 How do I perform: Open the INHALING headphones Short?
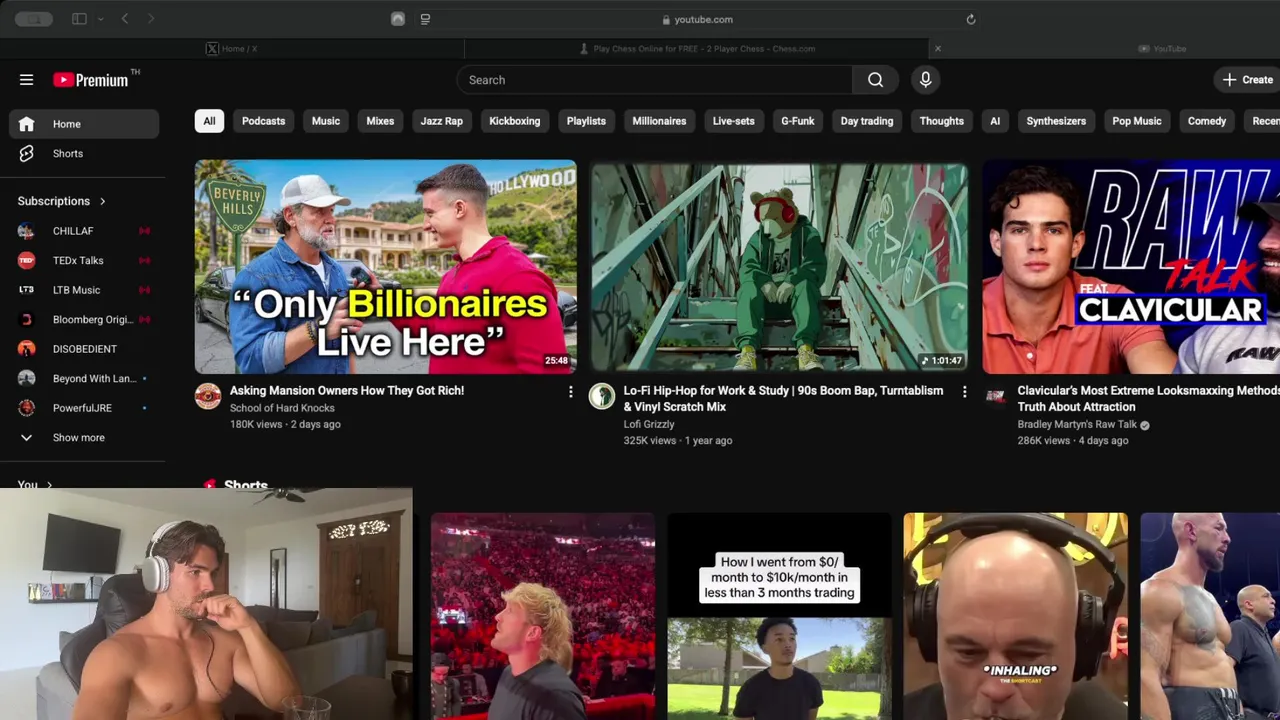(1015, 616)
